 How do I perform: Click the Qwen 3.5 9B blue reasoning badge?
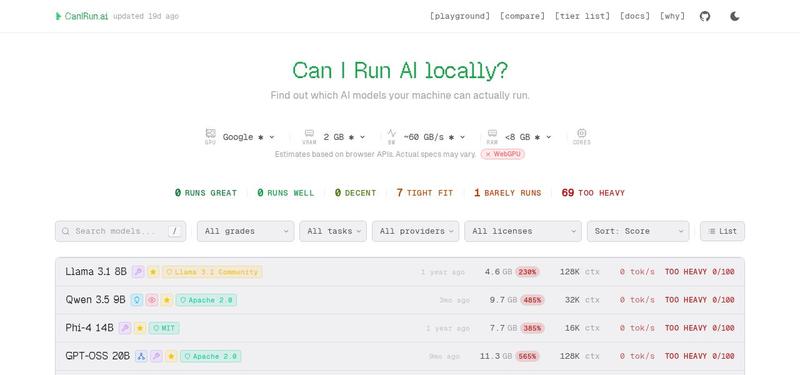pyautogui.click(x=137, y=300)
